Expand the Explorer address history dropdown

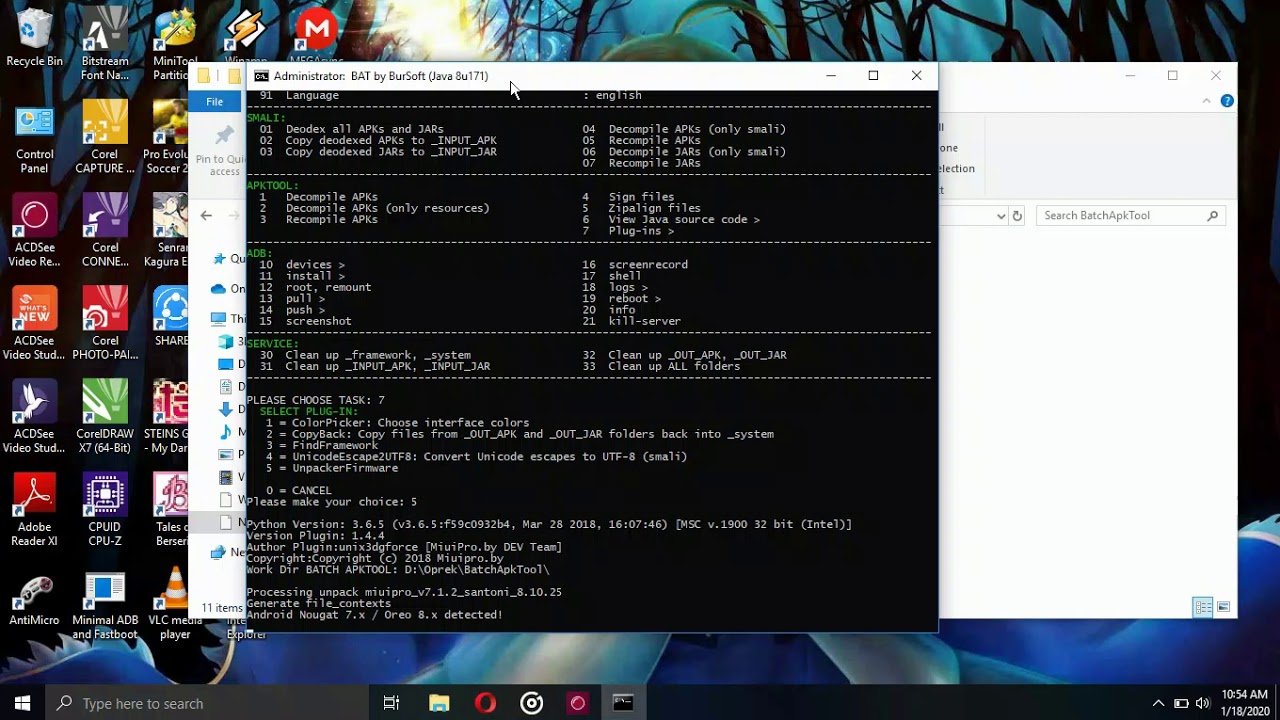(x=1001, y=216)
